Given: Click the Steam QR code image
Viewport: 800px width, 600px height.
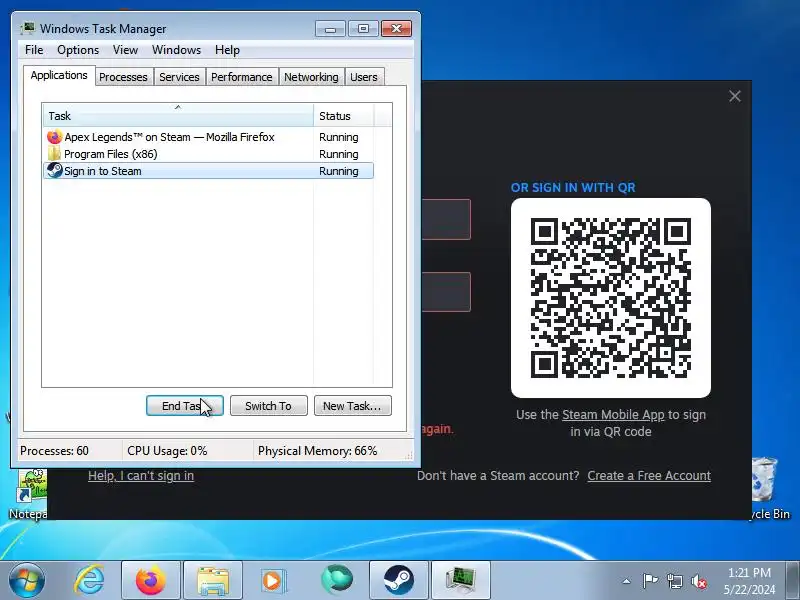Looking at the screenshot, I should [611, 298].
